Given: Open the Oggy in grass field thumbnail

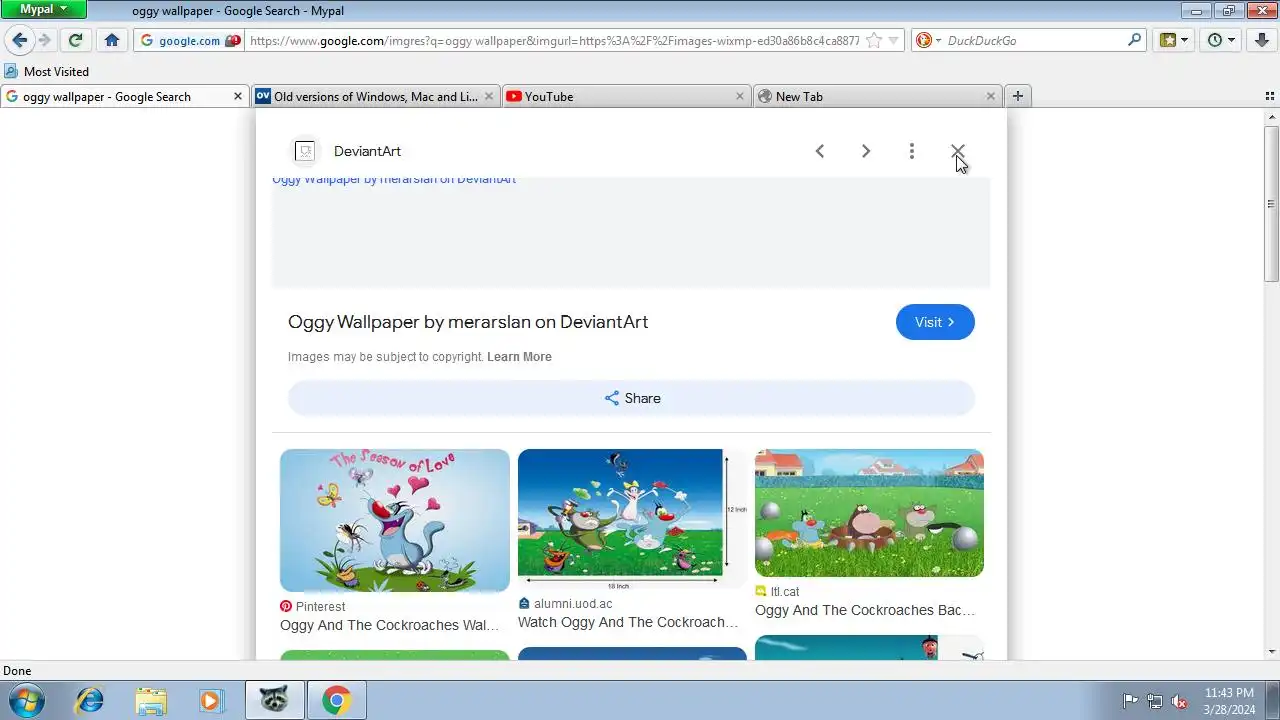Looking at the screenshot, I should click(x=869, y=513).
